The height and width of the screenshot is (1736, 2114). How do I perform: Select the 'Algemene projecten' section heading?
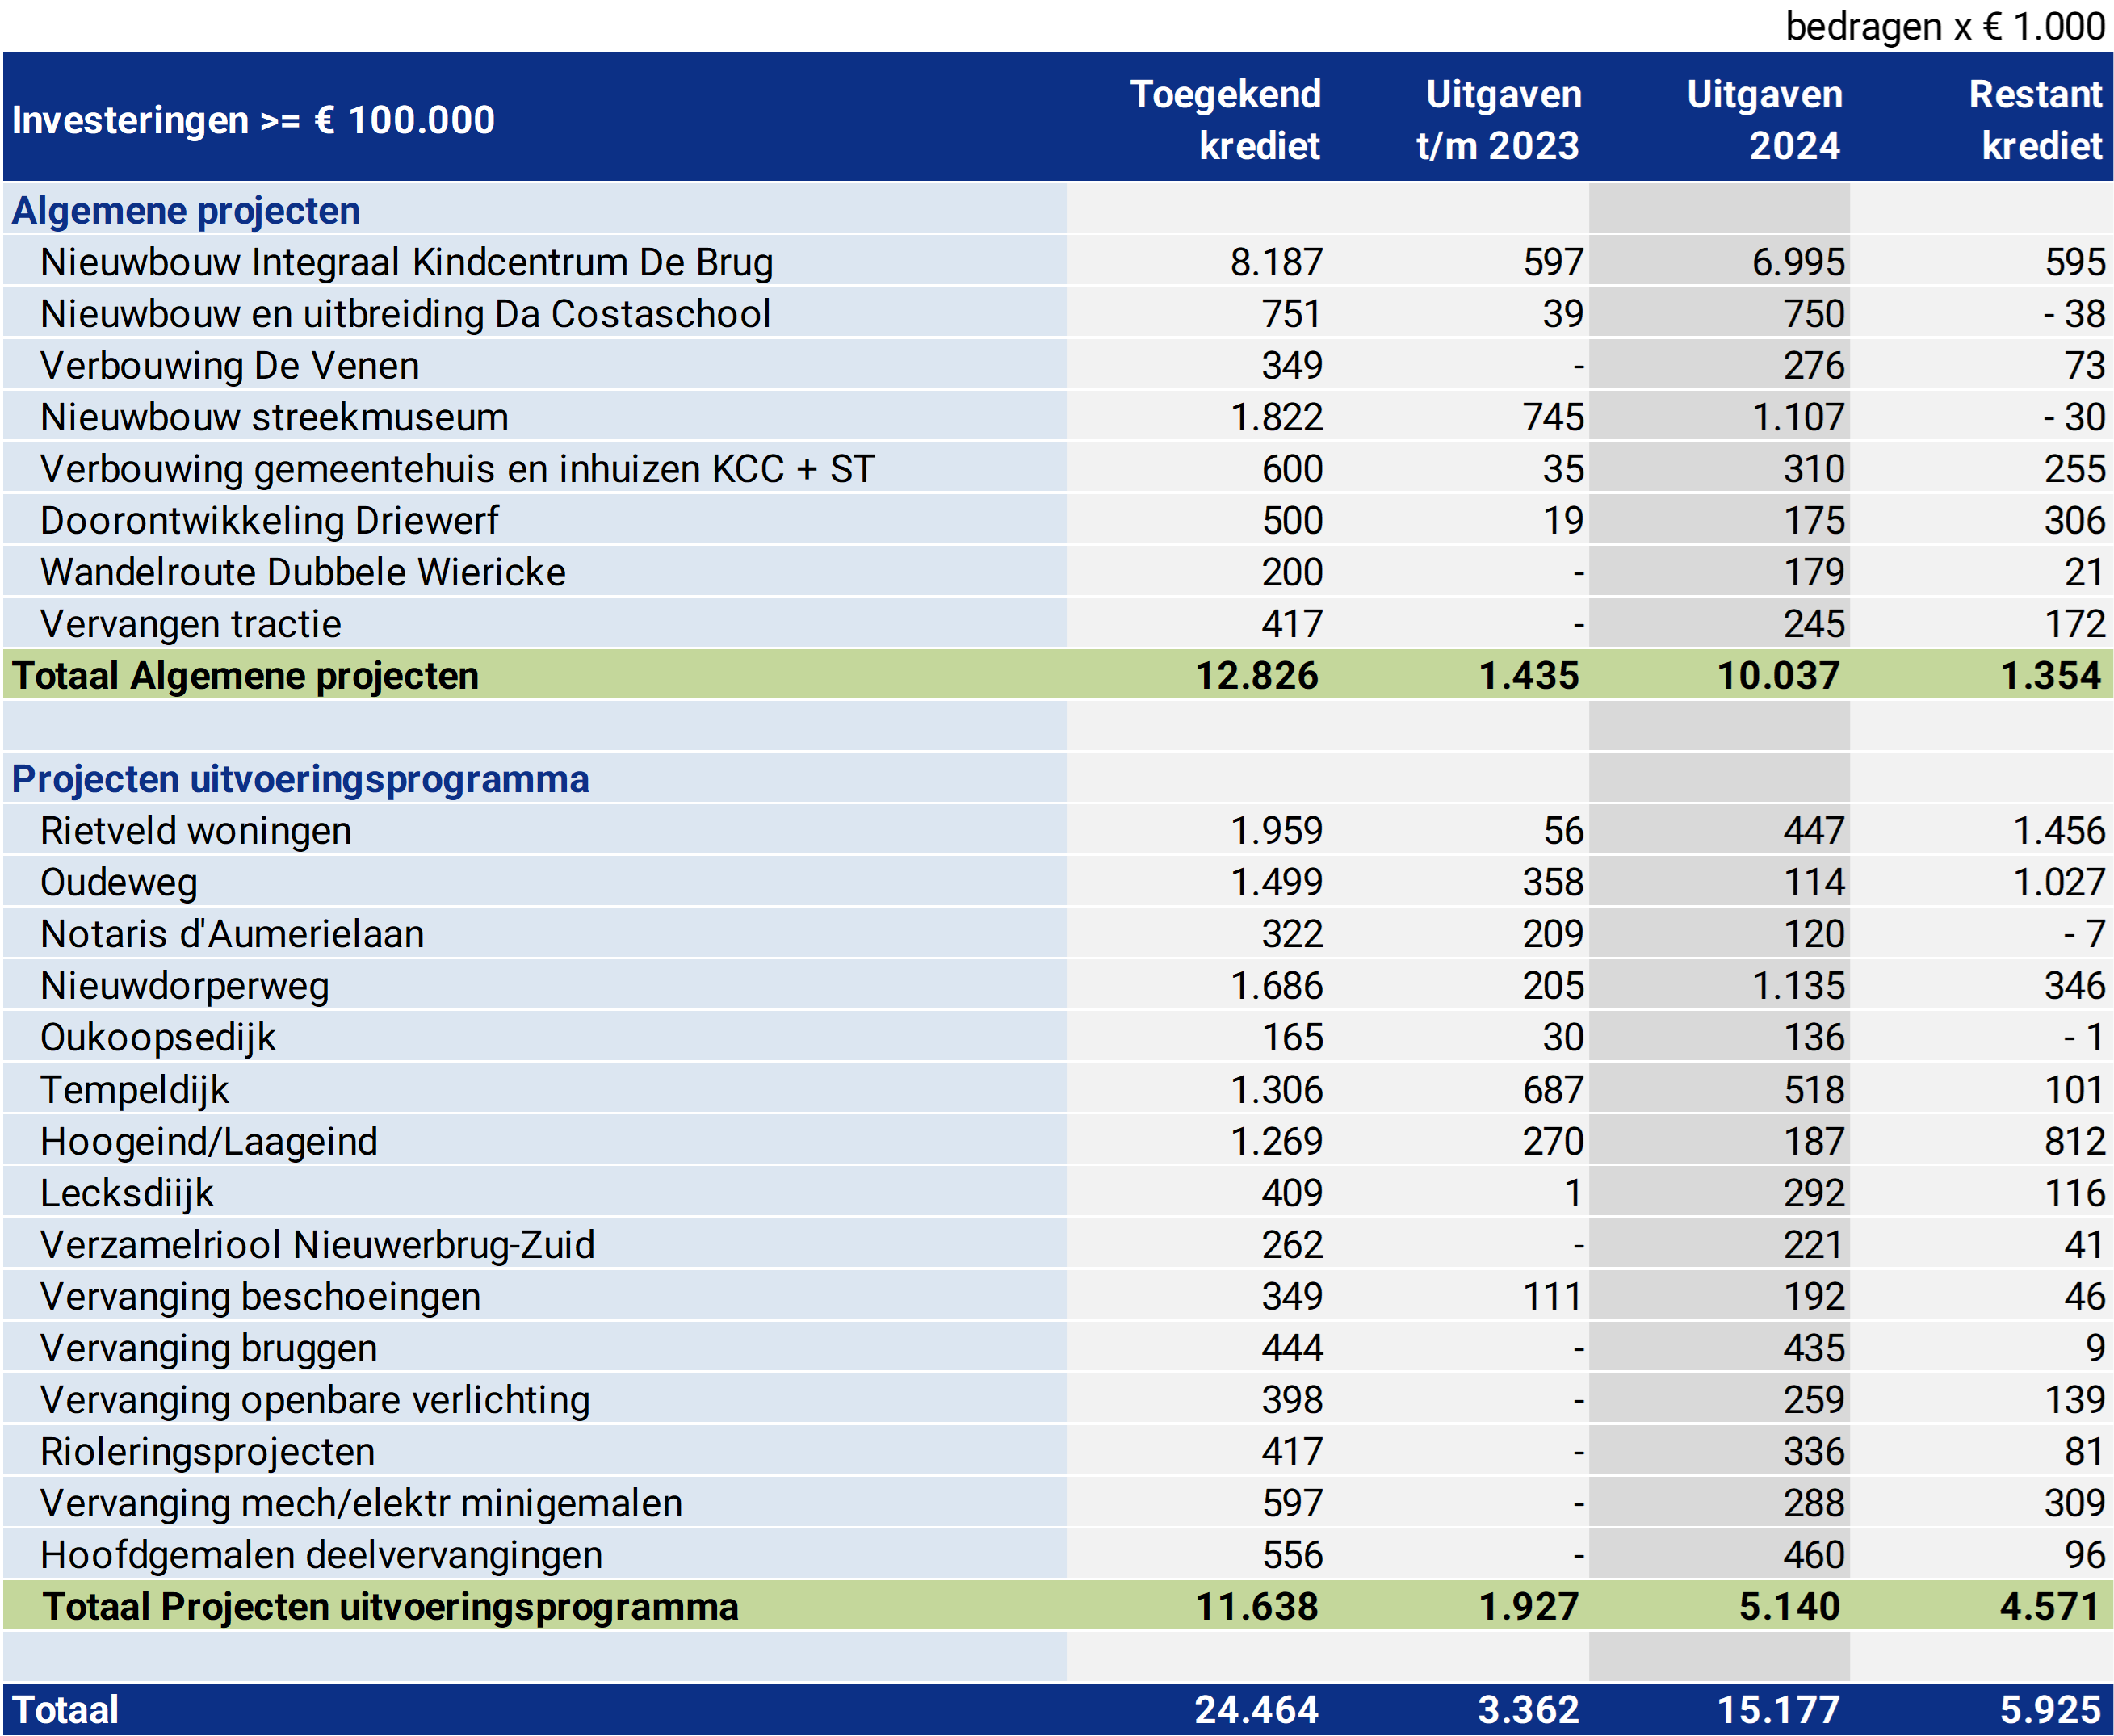point(186,211)
